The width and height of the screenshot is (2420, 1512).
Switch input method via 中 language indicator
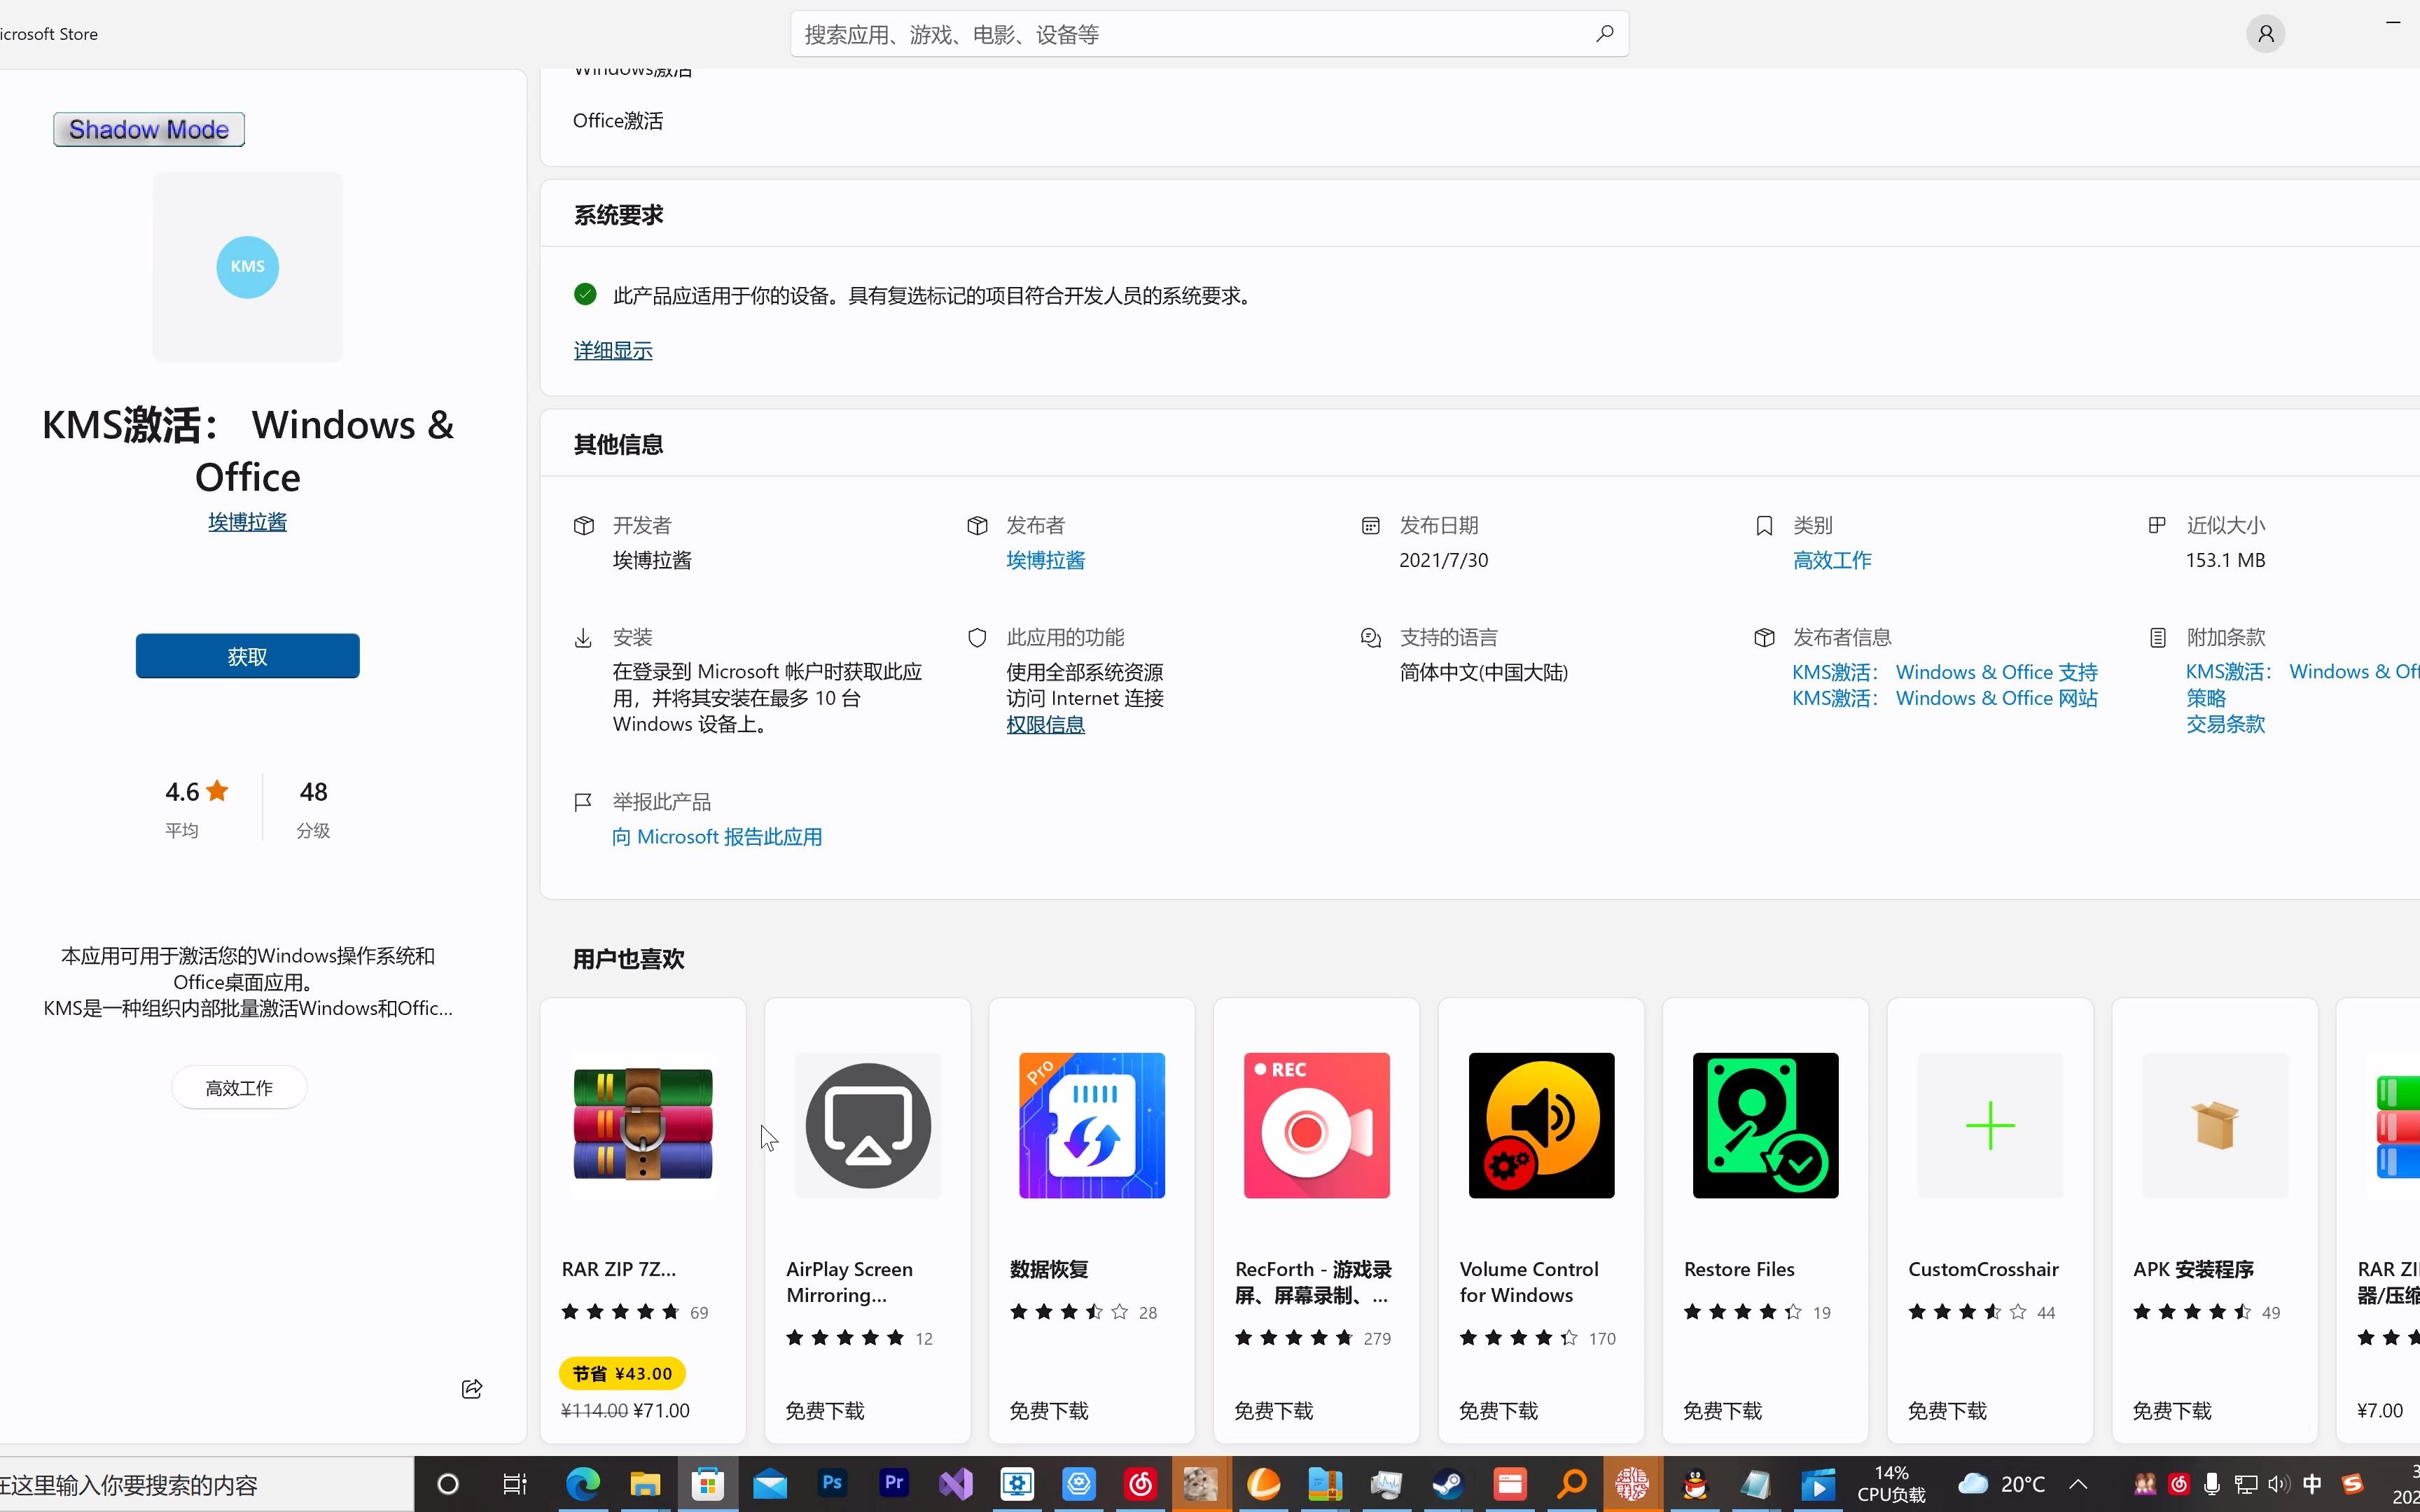[2312, 1484]
